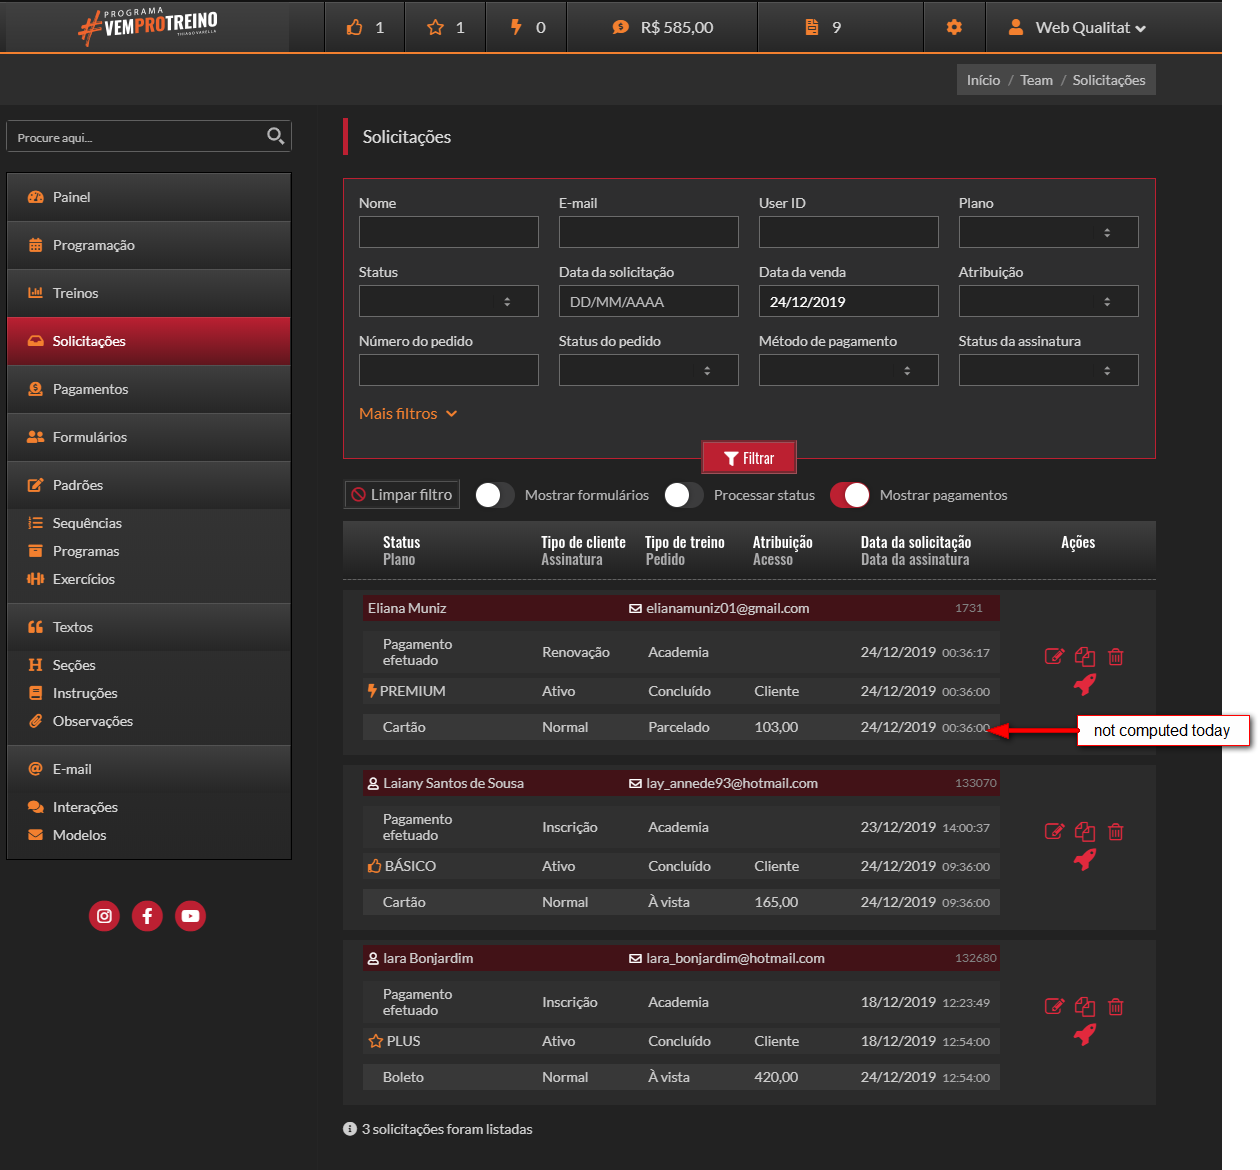
Task: Enable the Mostrar formulários toggle
Action: coord(494,495)
